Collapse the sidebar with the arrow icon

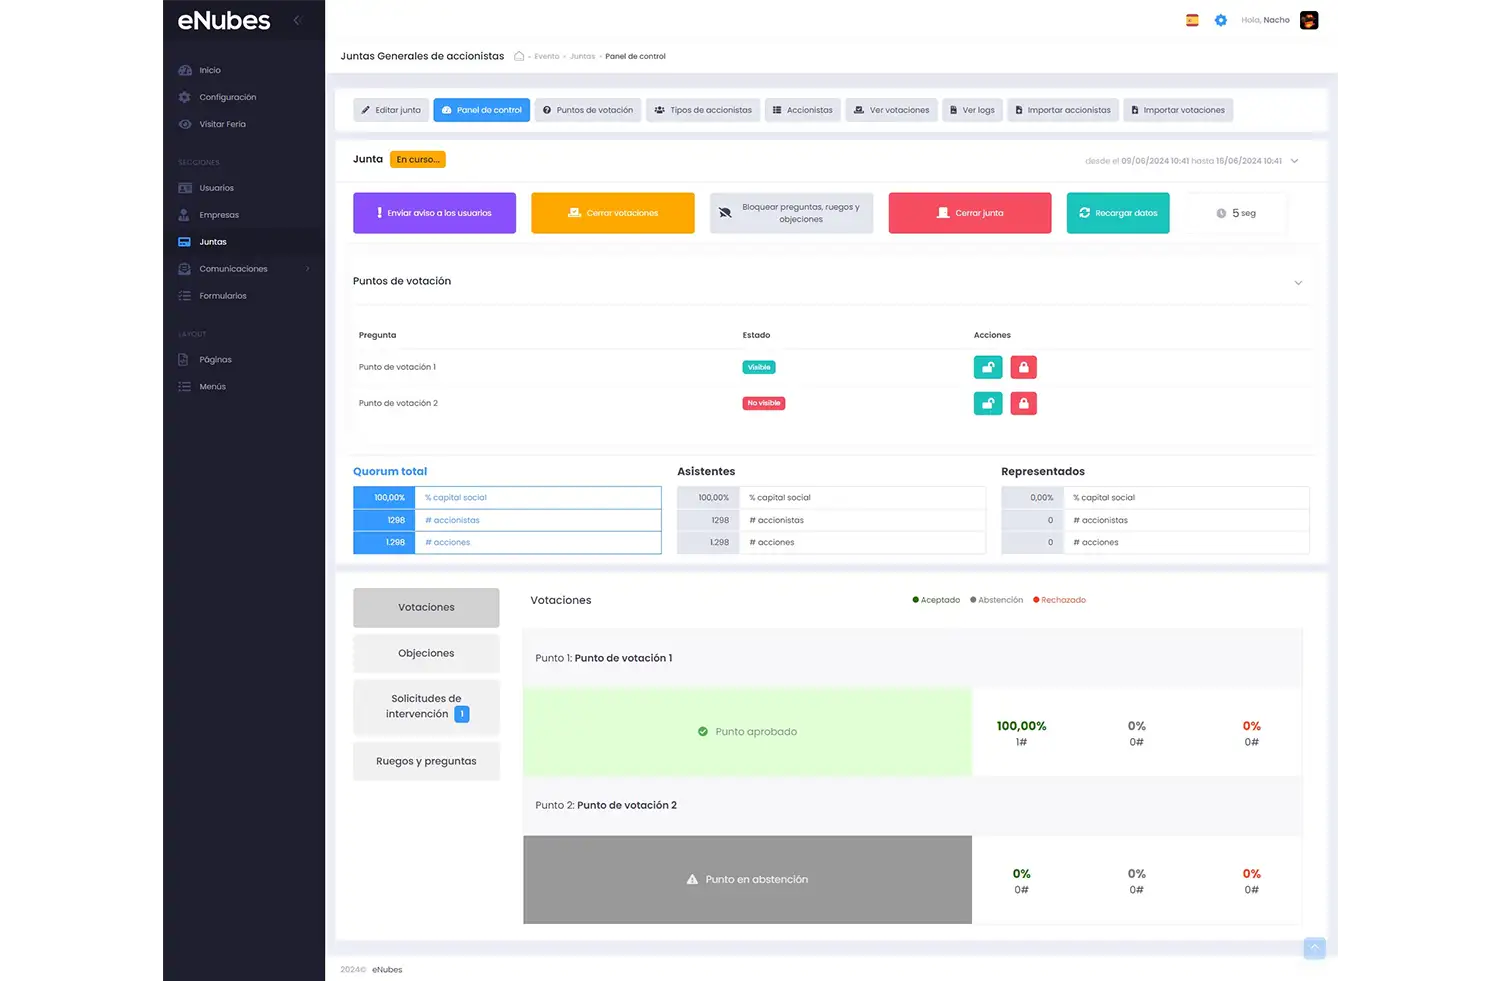point(297,20)
